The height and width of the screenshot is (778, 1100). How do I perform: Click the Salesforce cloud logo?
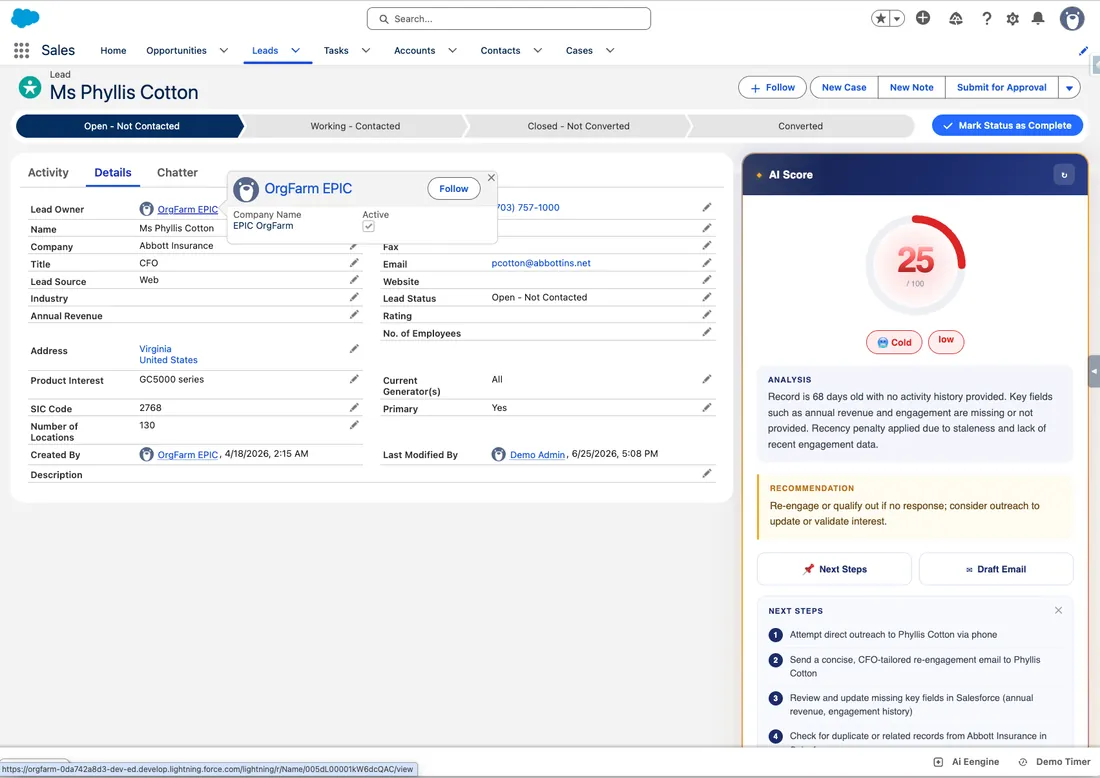(25, 18)
